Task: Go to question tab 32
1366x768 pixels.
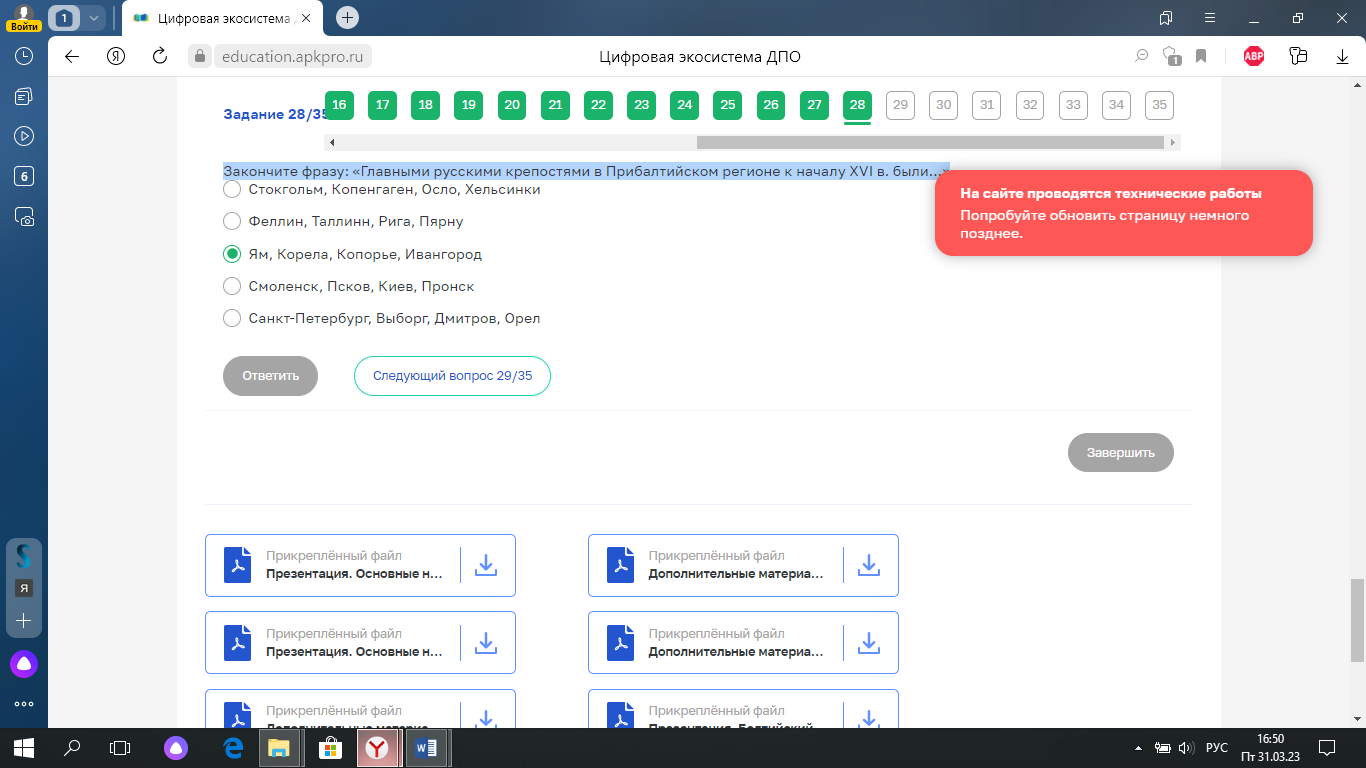Action: (1030, 105)
